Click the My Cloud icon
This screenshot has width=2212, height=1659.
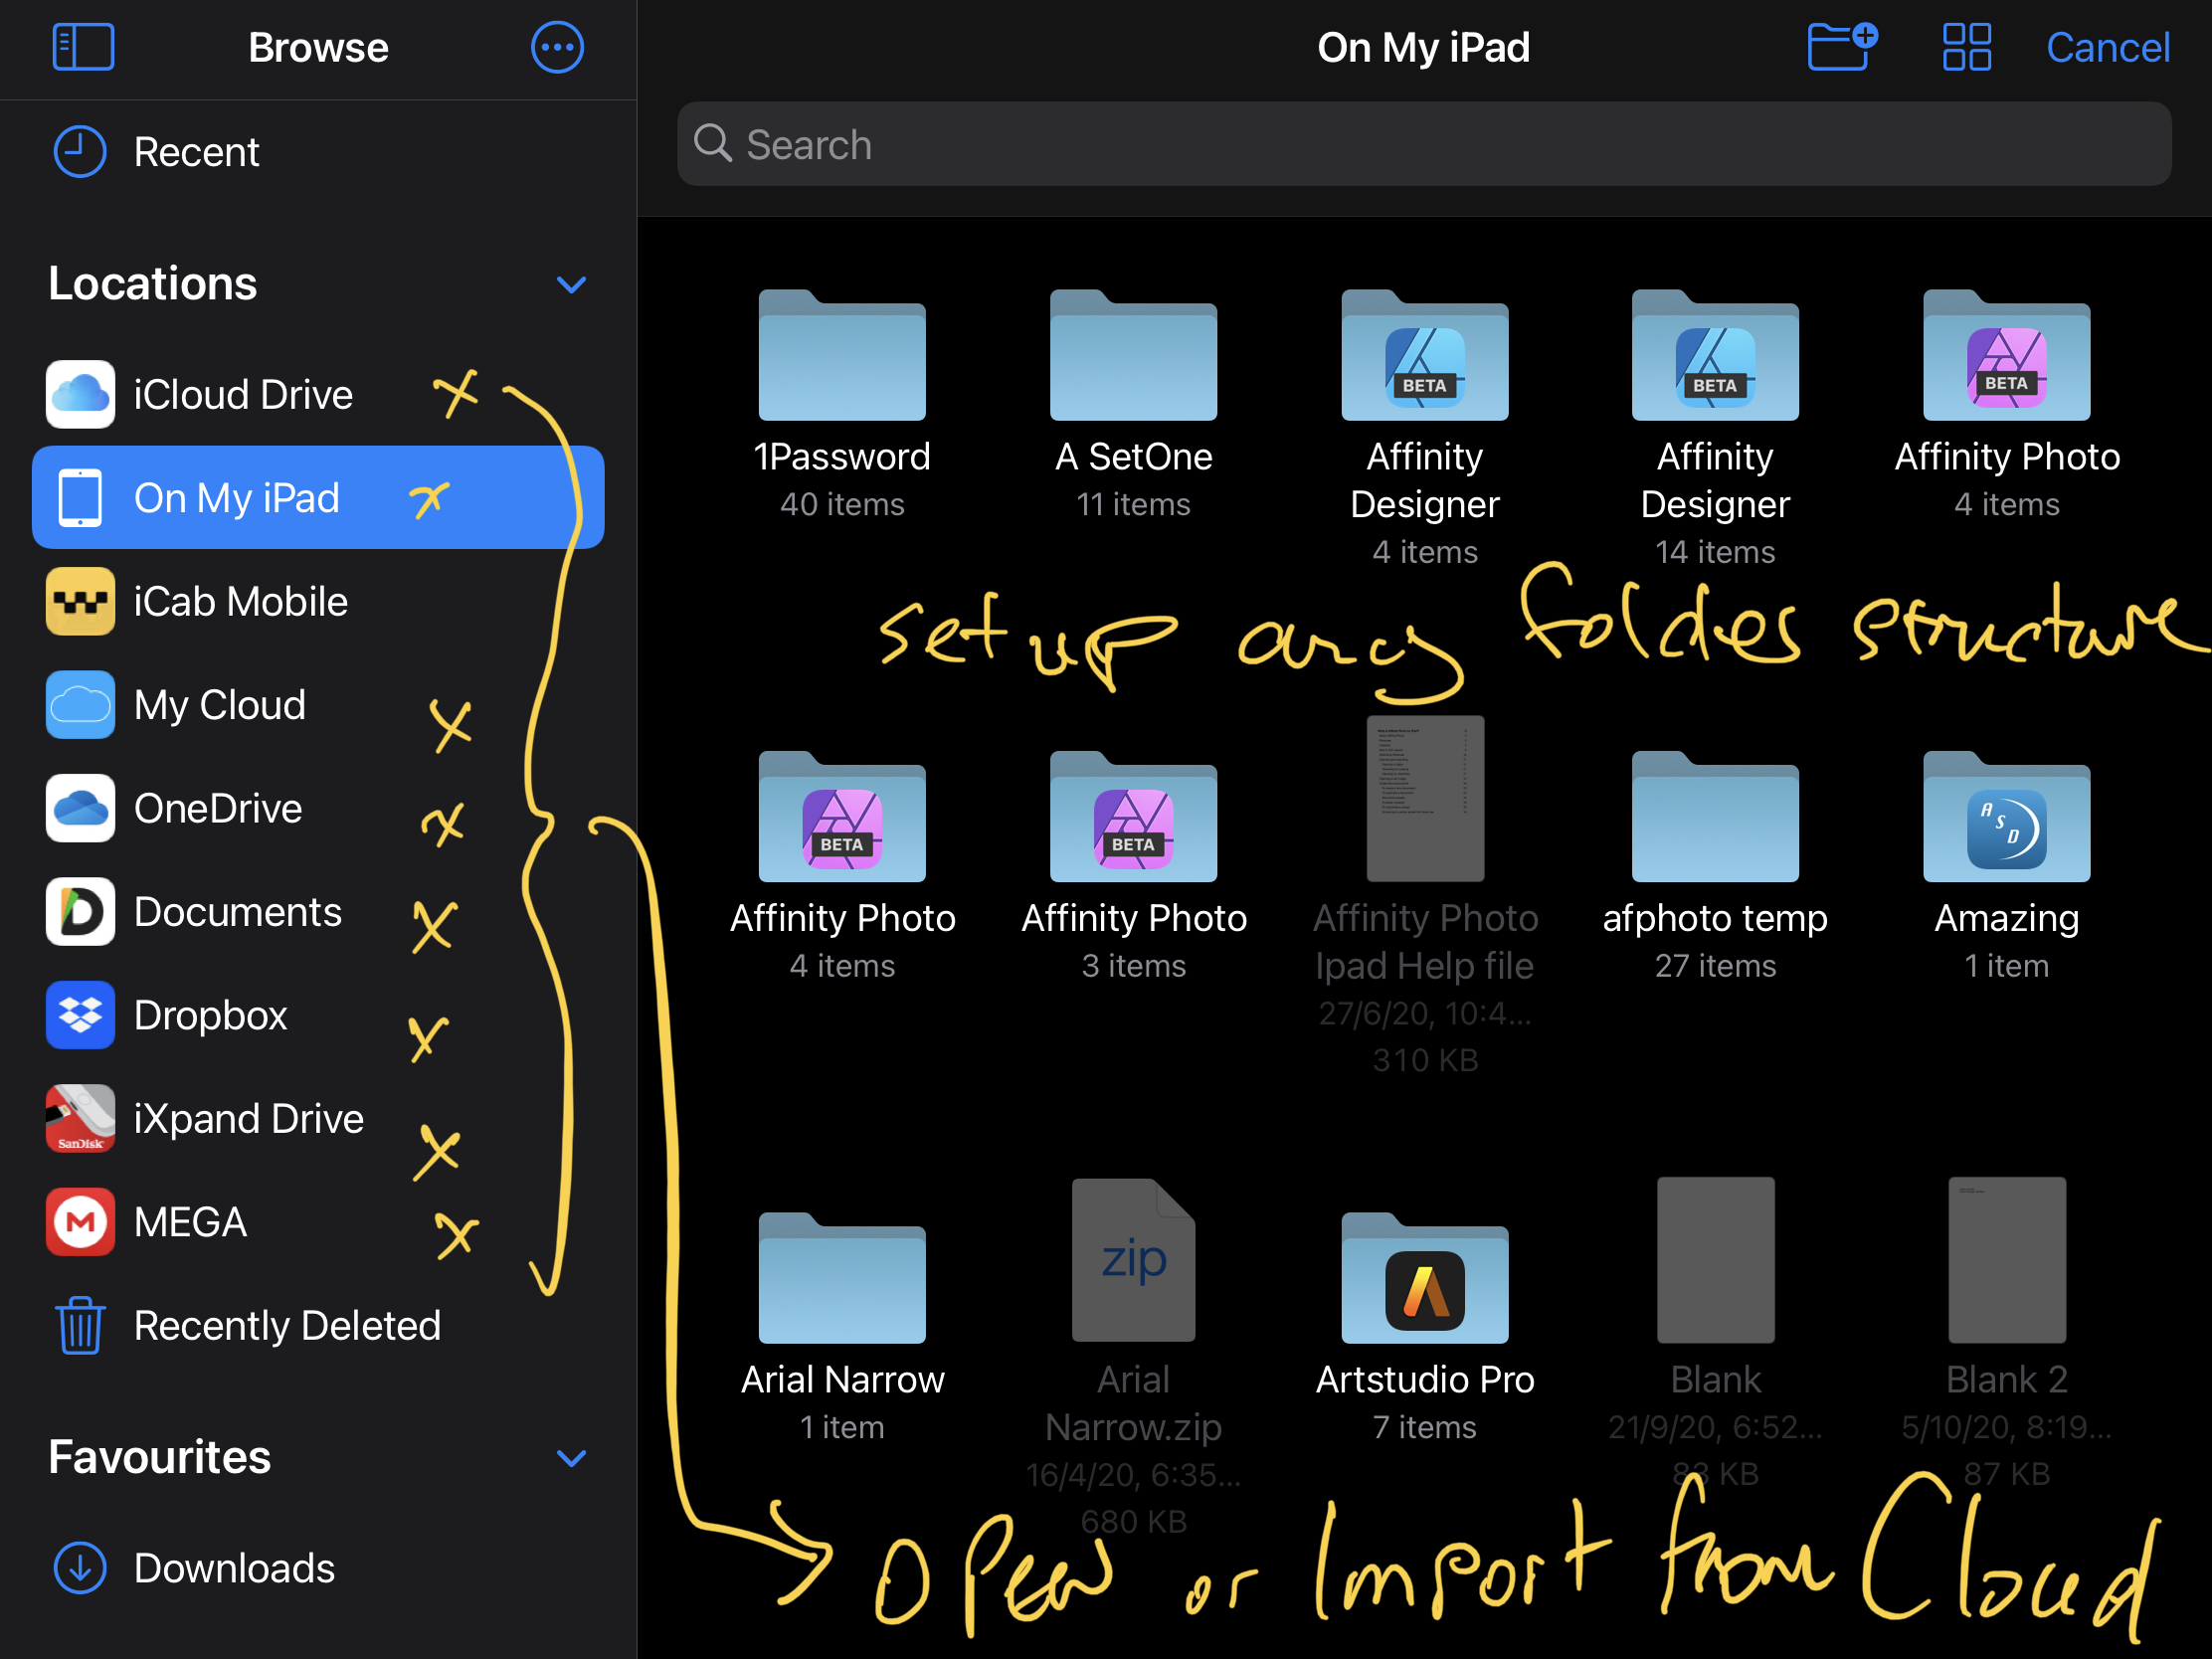(80, 705)
